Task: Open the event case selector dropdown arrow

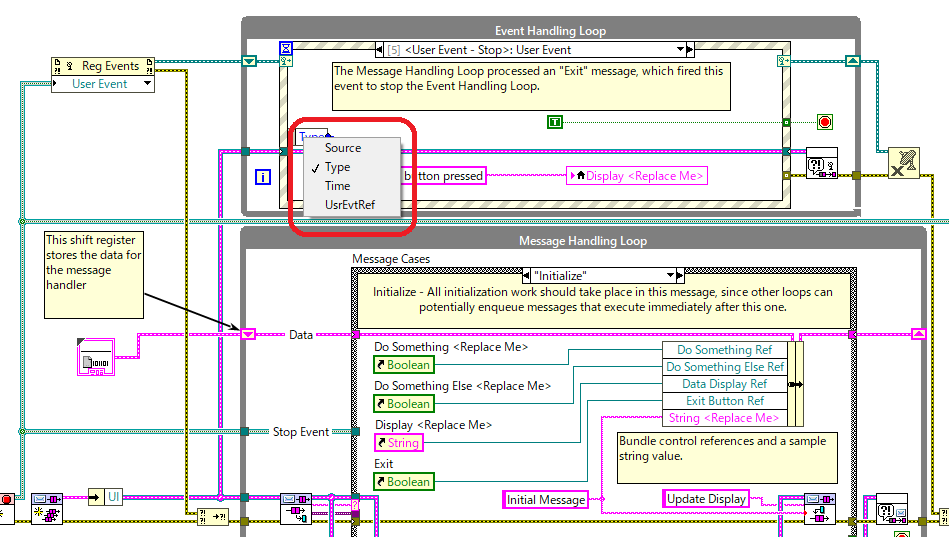Action: pos(680,50)
